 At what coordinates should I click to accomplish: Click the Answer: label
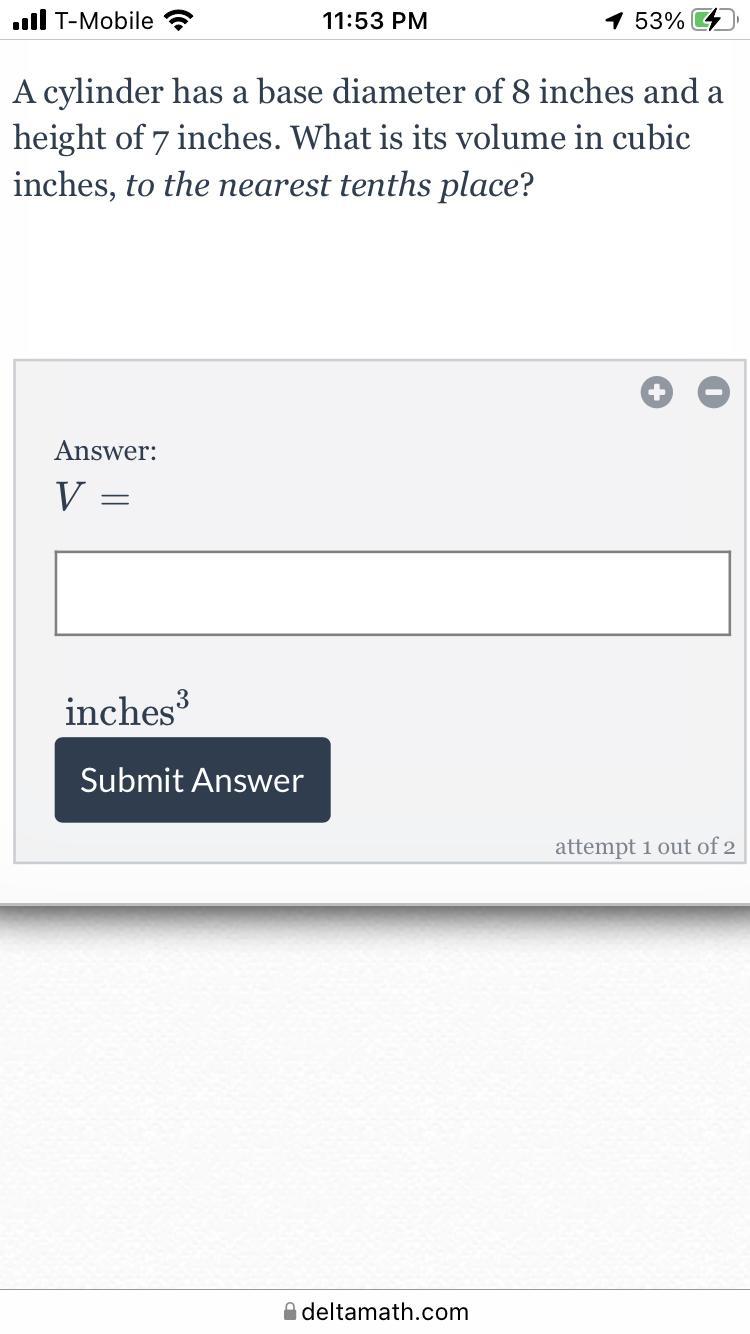(105, 451)
